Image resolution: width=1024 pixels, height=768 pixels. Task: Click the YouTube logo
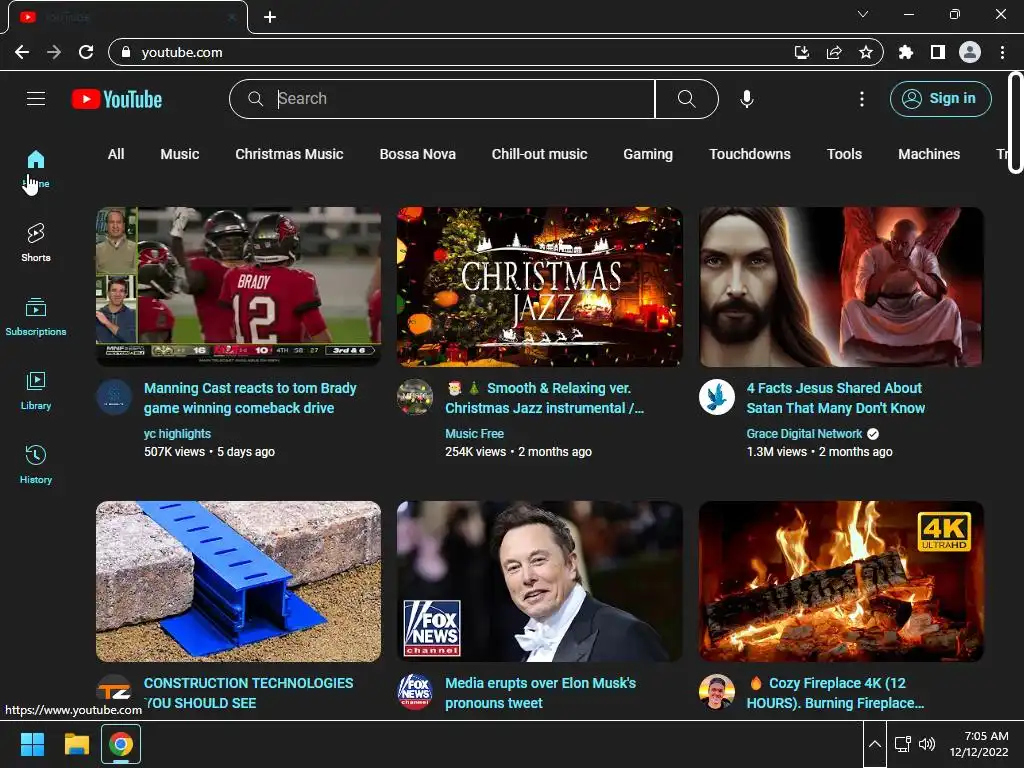[117, 99]
